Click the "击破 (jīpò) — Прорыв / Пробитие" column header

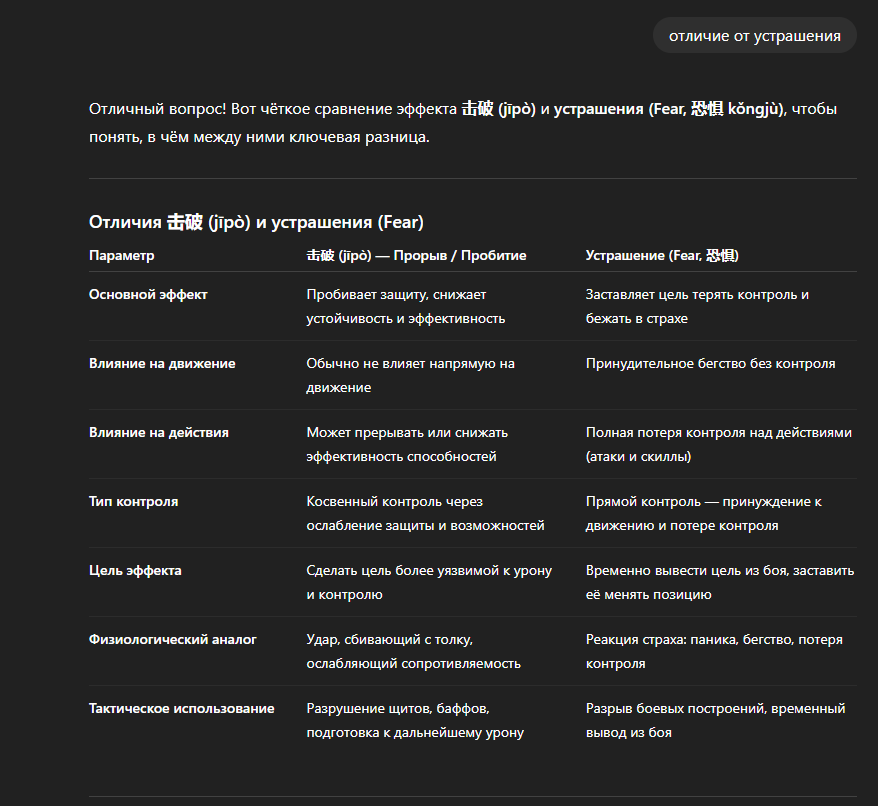pos(416,256)
